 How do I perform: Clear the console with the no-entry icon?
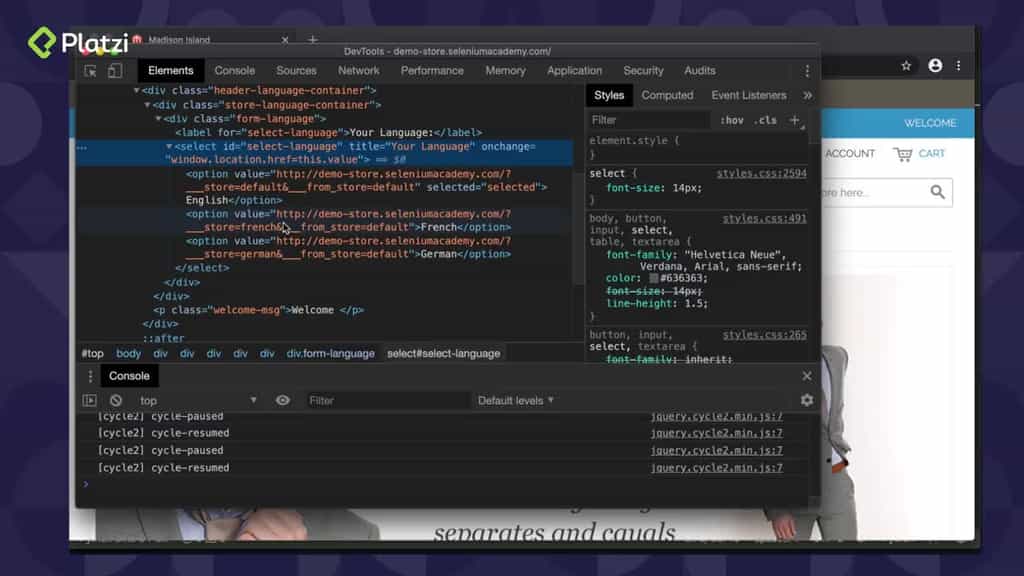(117, 400)
